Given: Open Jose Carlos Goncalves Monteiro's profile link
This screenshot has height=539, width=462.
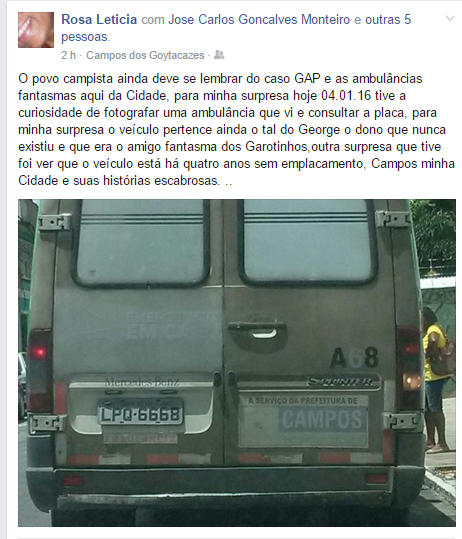Looking at the screenshot, I should [259, 20].
